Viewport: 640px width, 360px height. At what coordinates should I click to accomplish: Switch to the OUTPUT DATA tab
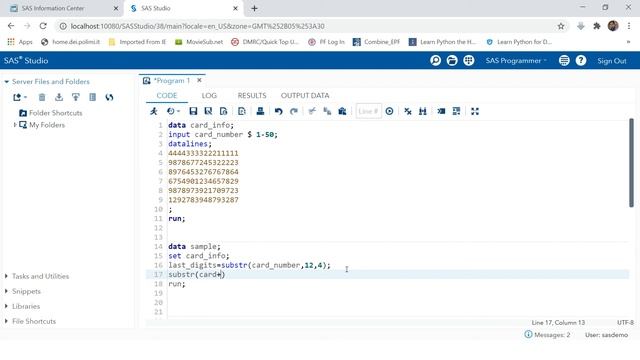pos(305,96)
